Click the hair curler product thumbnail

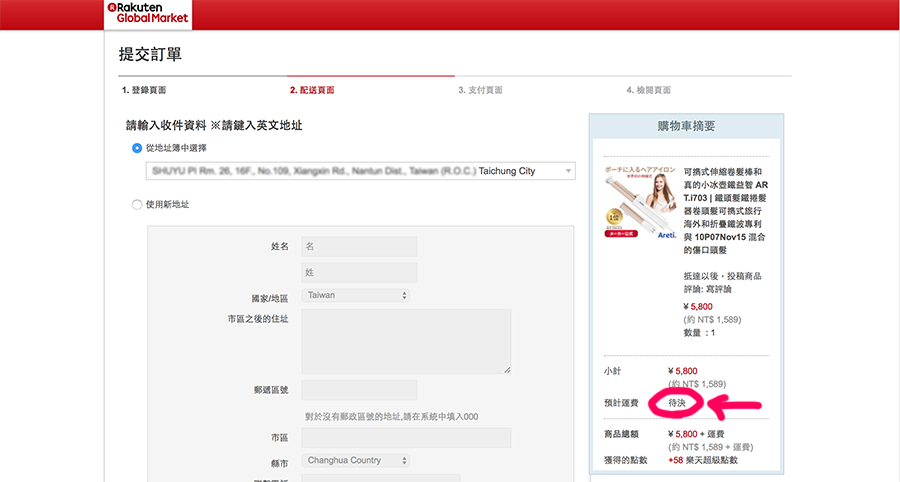632,204
